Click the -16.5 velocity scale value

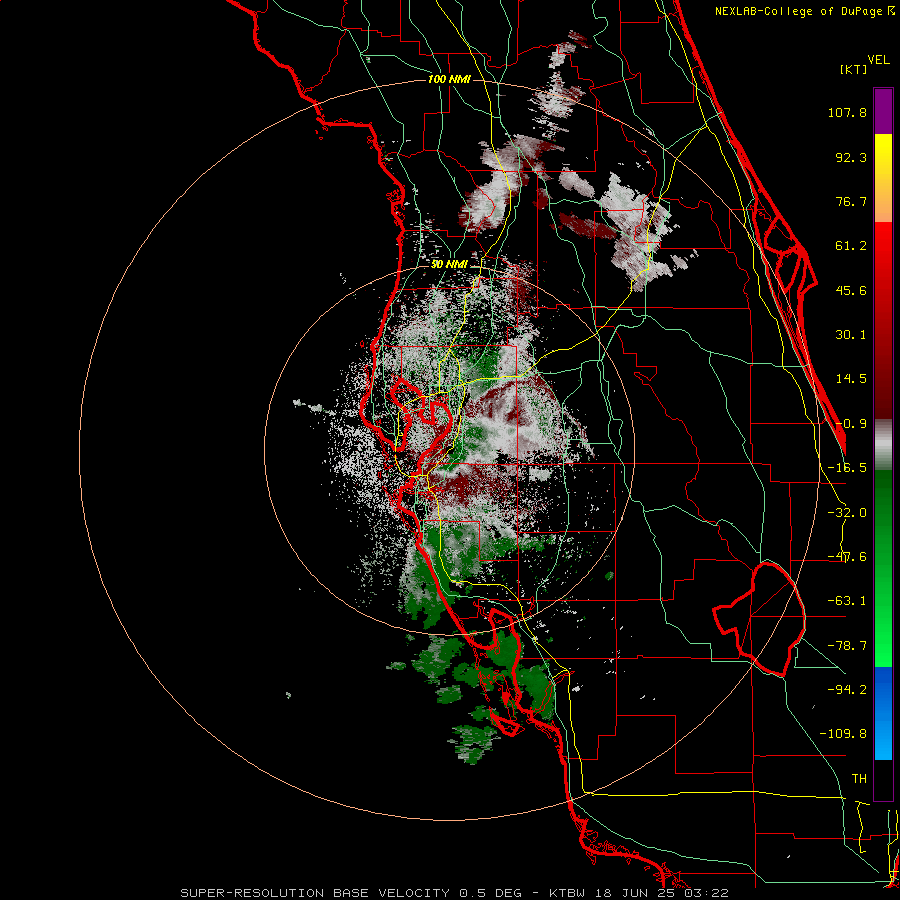coord(847,468)
